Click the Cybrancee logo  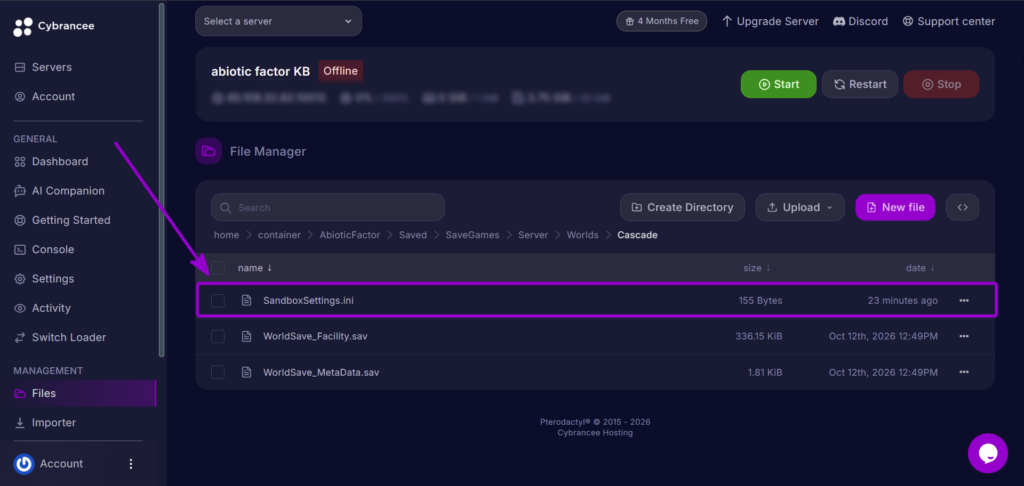[54, 26]
